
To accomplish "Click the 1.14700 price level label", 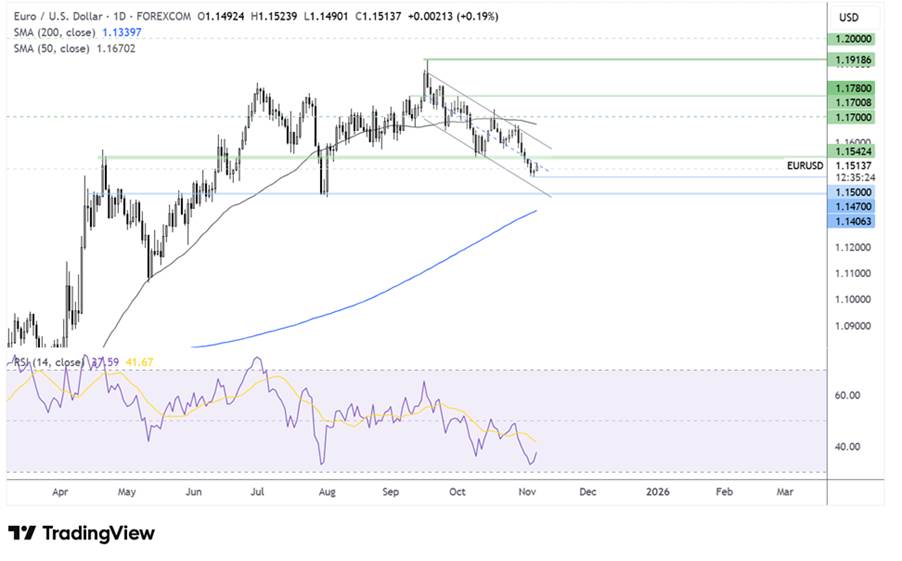I will coord(851,205).
